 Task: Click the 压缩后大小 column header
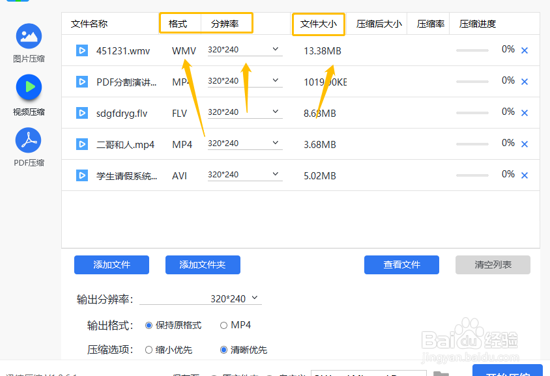tap(379, 24)
